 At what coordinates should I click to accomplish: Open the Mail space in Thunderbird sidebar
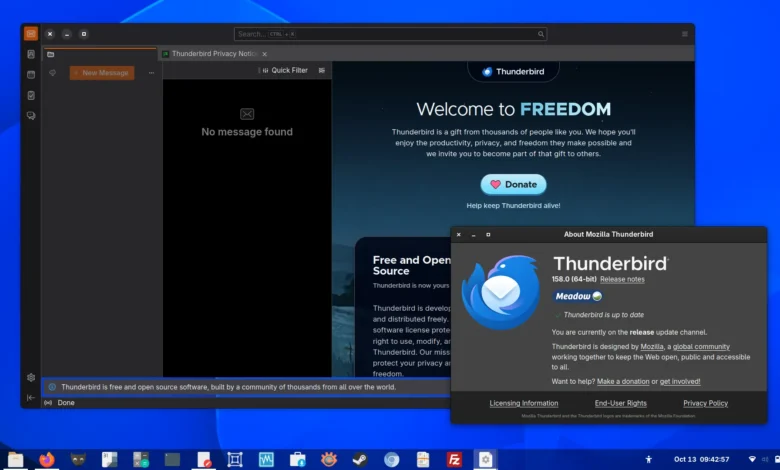coord(31,34)
